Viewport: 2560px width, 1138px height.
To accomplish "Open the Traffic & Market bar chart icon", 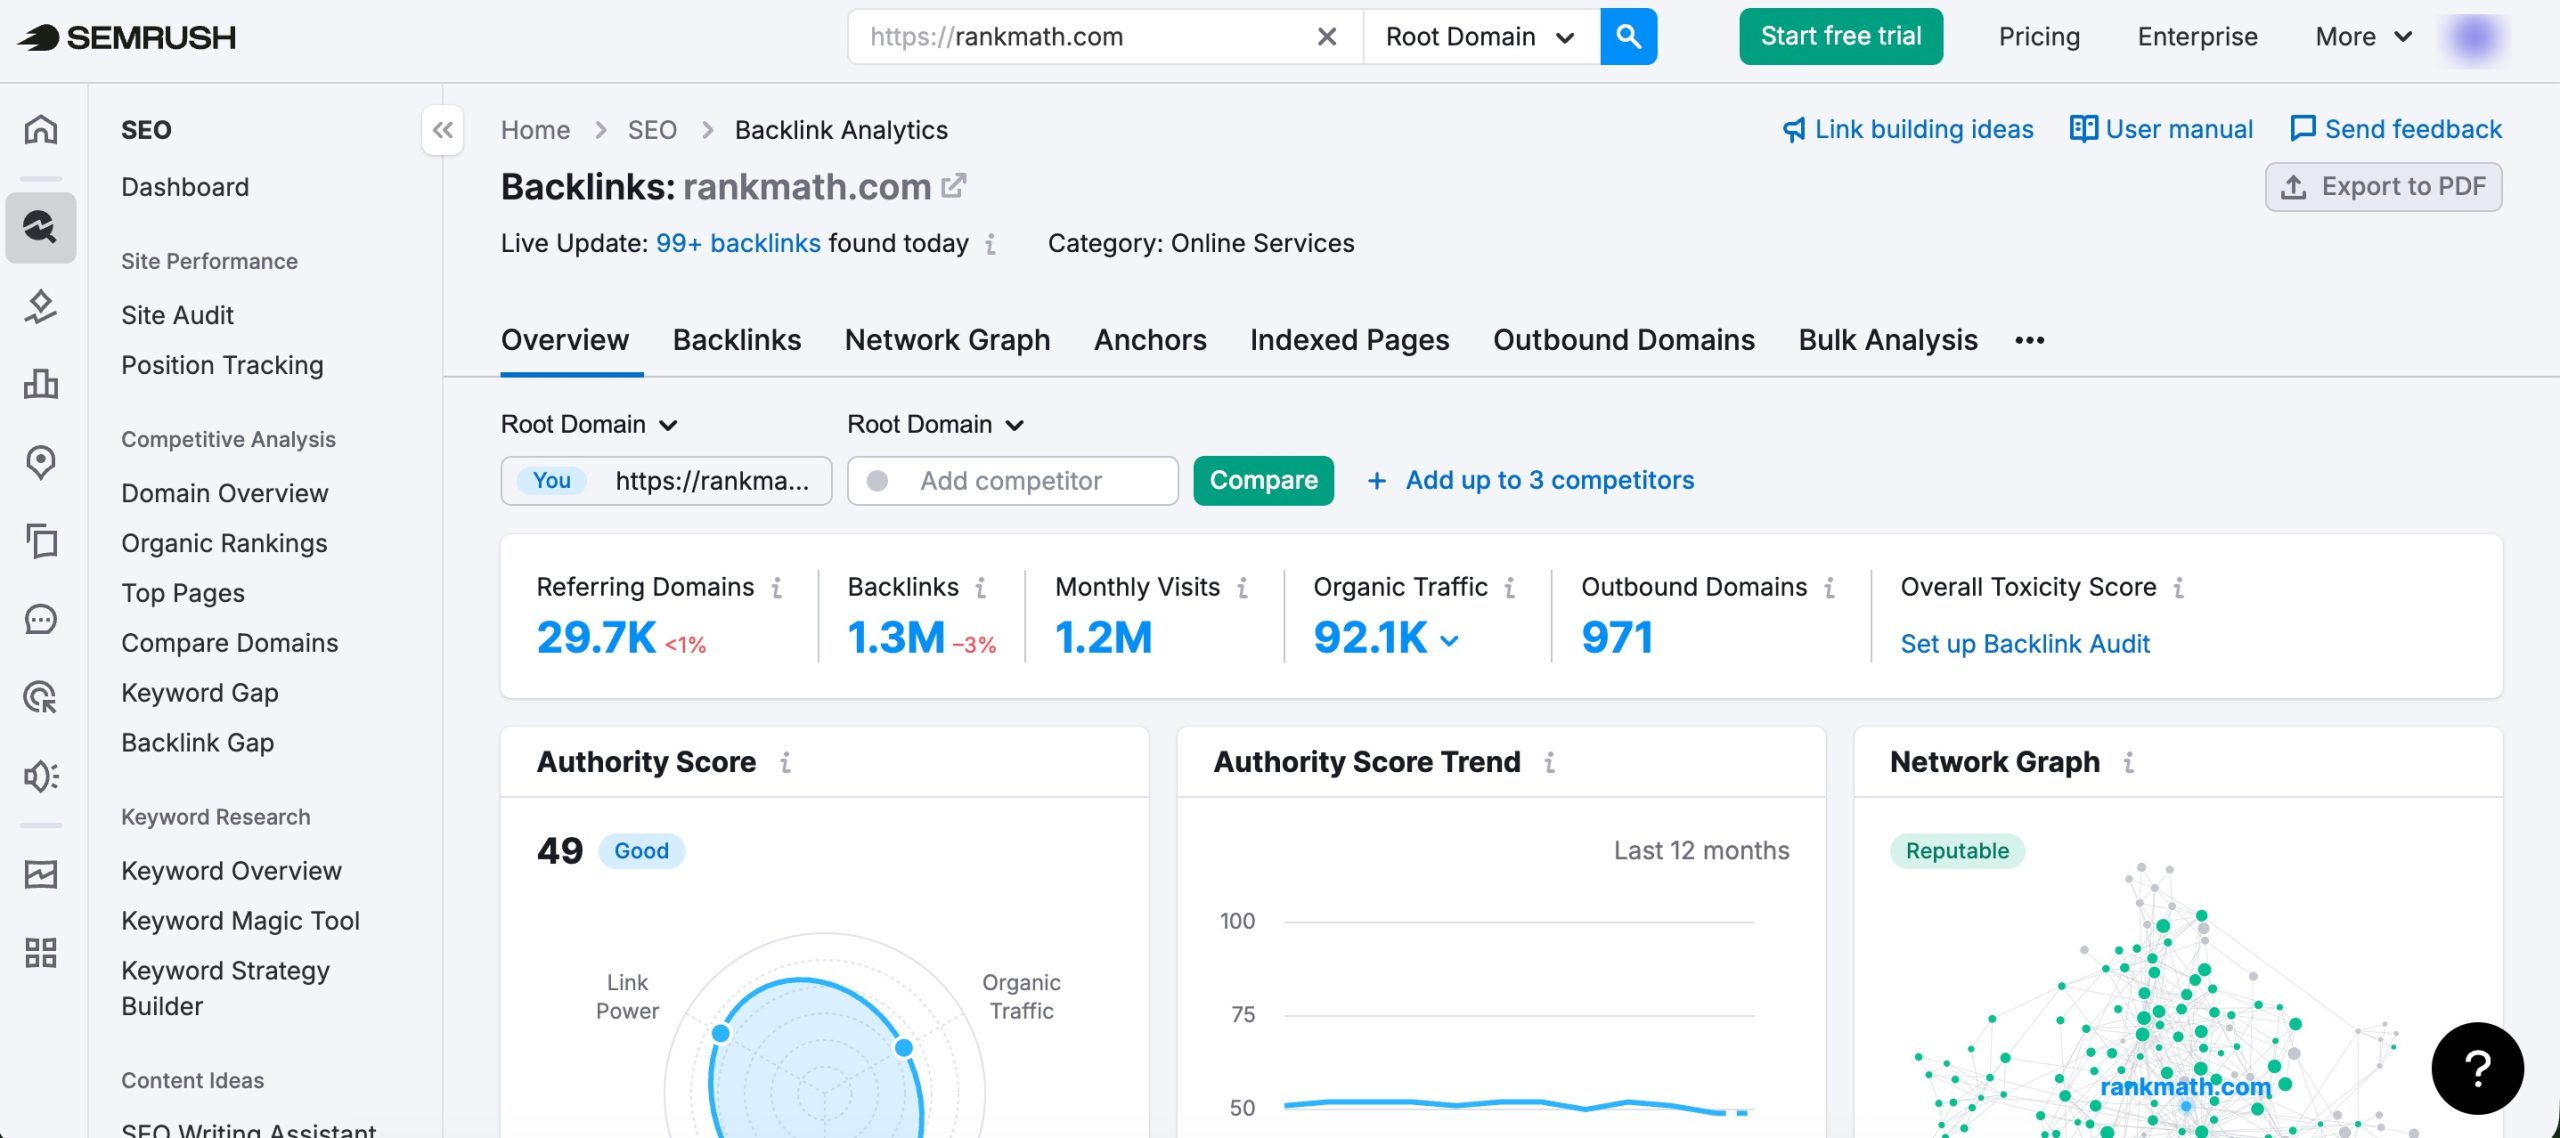I will (x=41, y=383).
